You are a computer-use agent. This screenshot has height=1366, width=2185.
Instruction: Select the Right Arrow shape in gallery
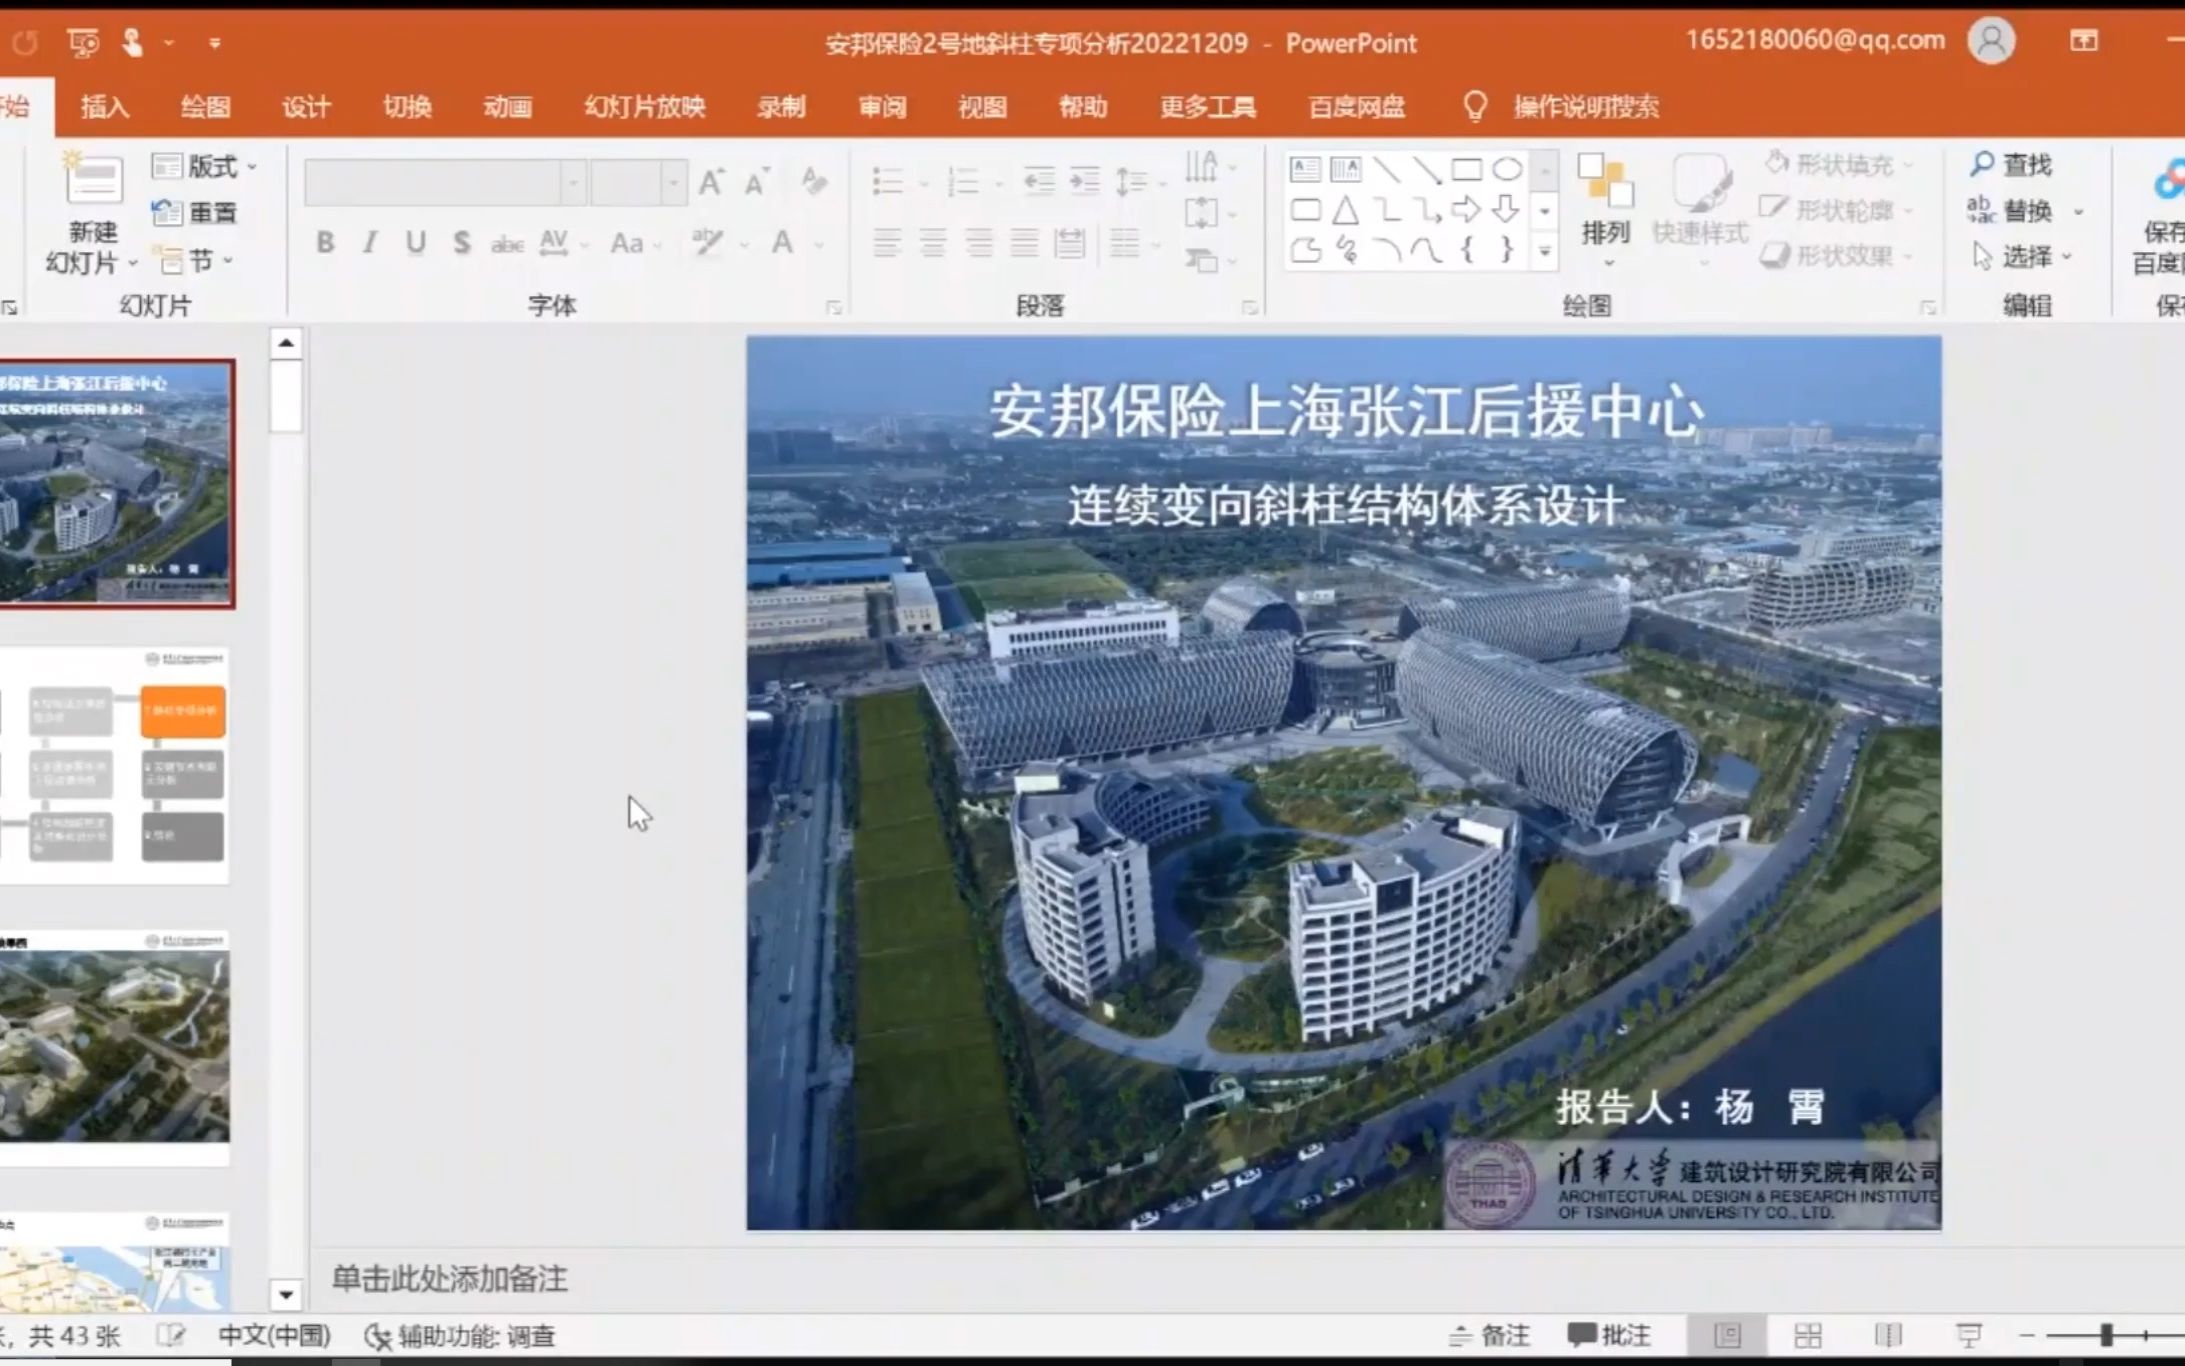[1466, 209]
